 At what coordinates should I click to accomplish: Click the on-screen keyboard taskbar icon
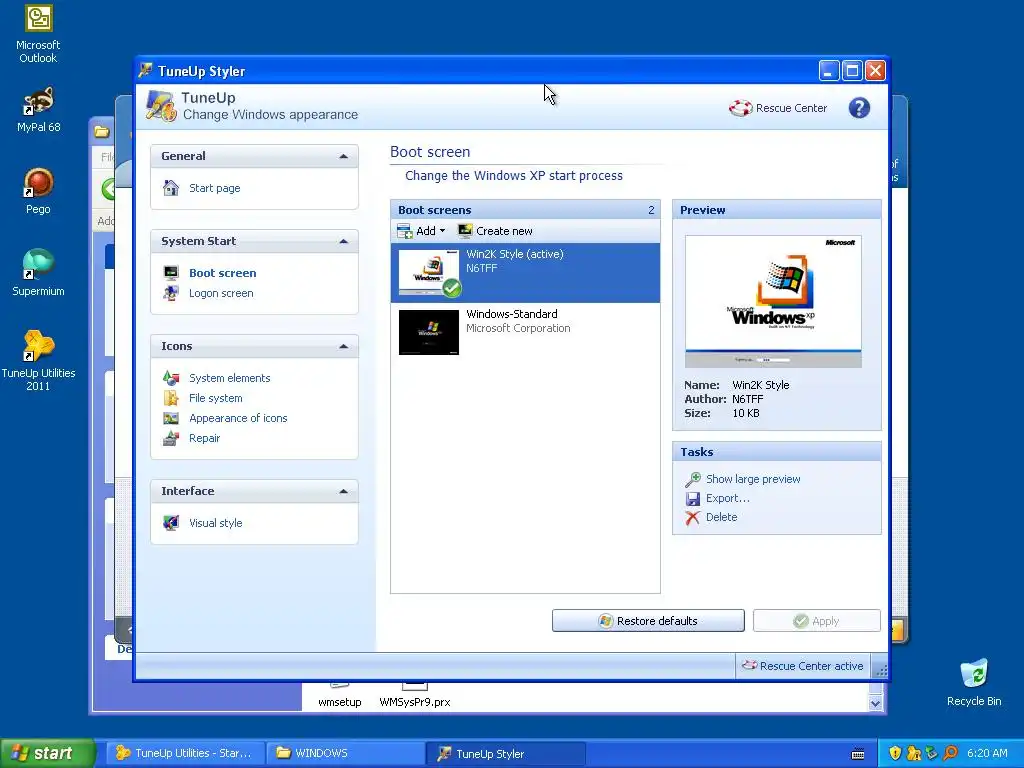(x=858, y=754)
